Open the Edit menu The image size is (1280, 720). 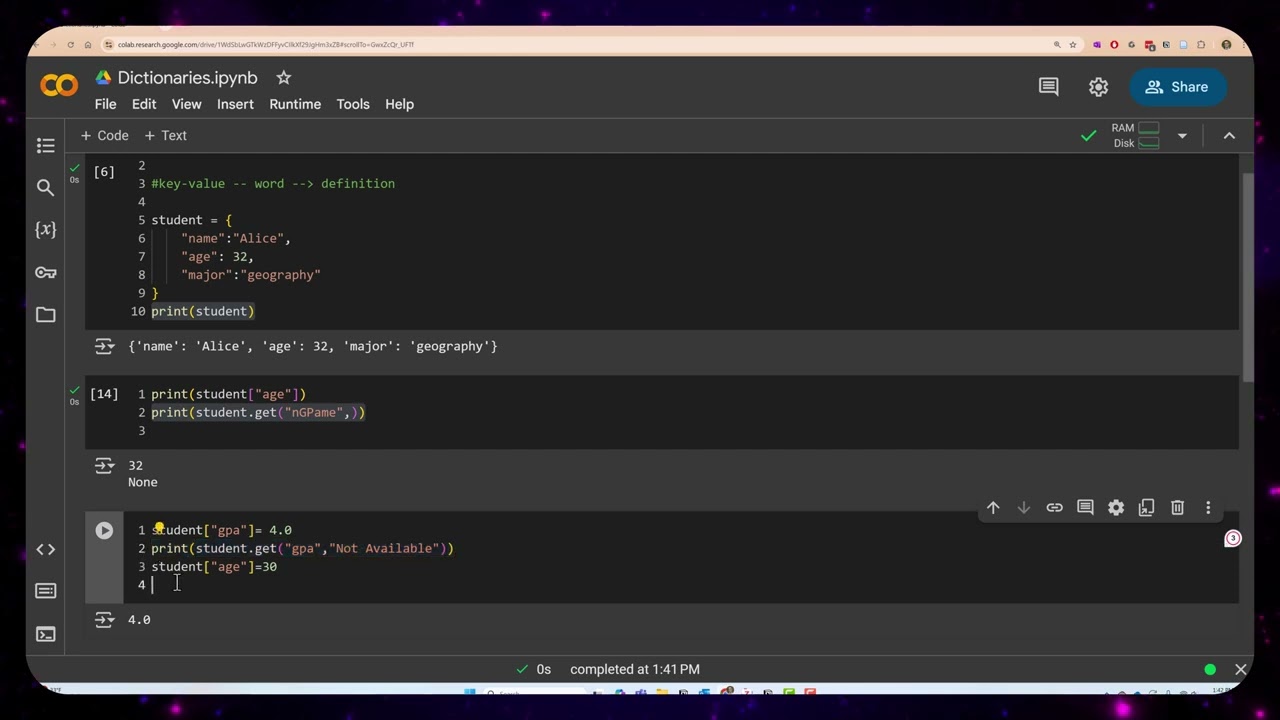coord(144,104)
